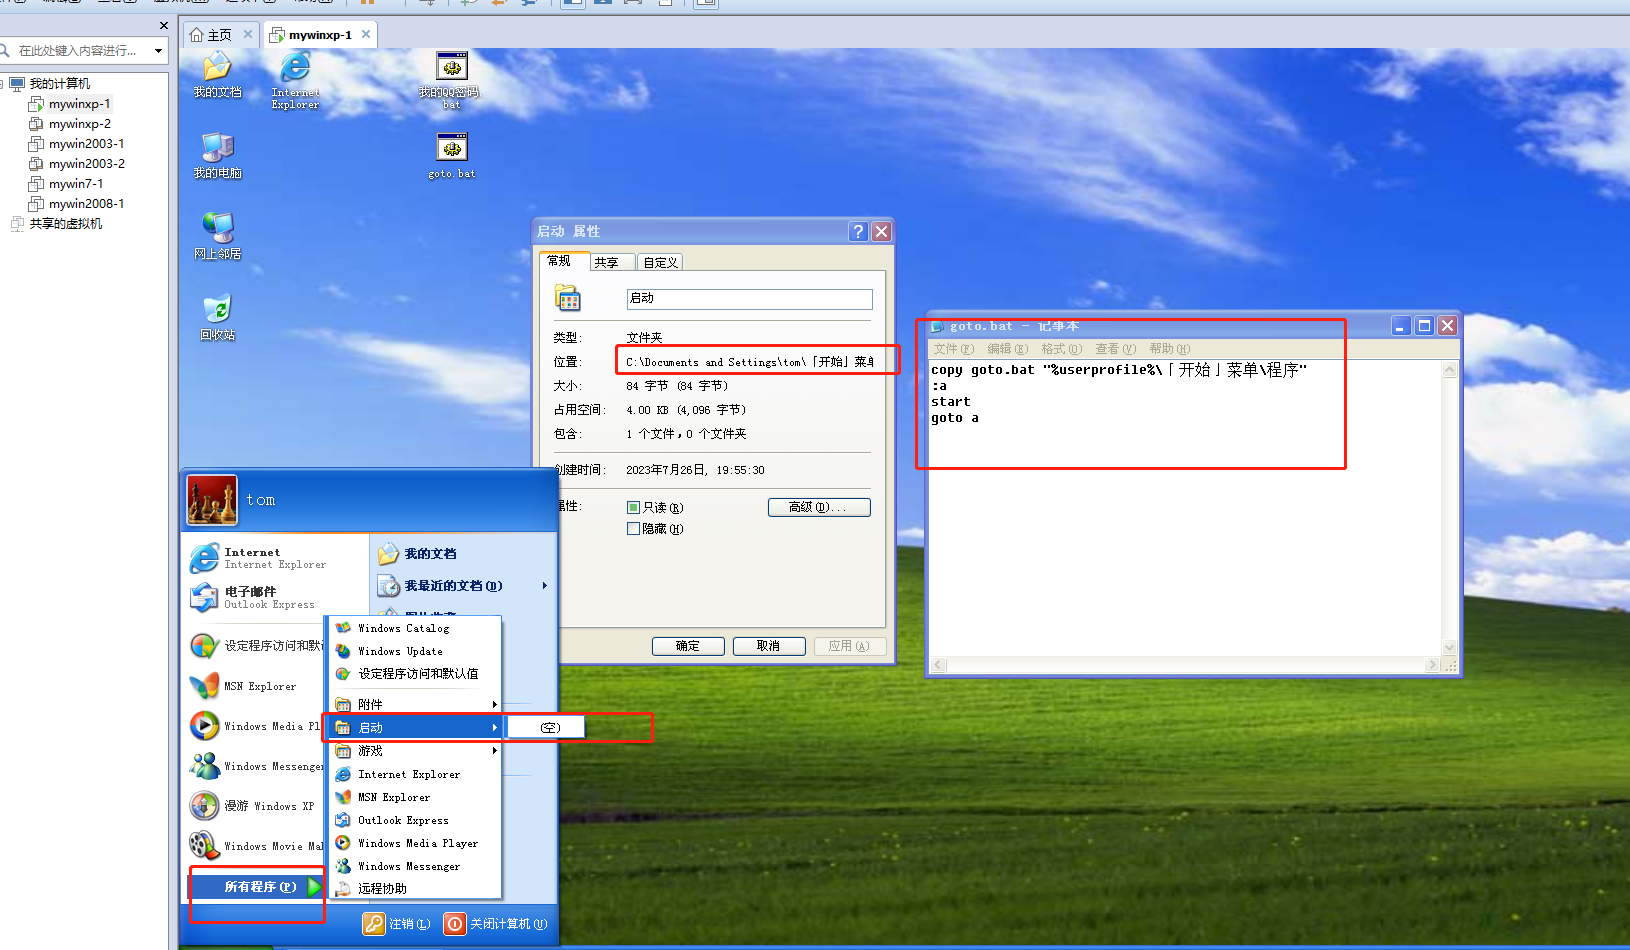Click 取消 in the 启动 属性 dialog
The height and width of the screenshot is (950, 1630).
(769, 646)
